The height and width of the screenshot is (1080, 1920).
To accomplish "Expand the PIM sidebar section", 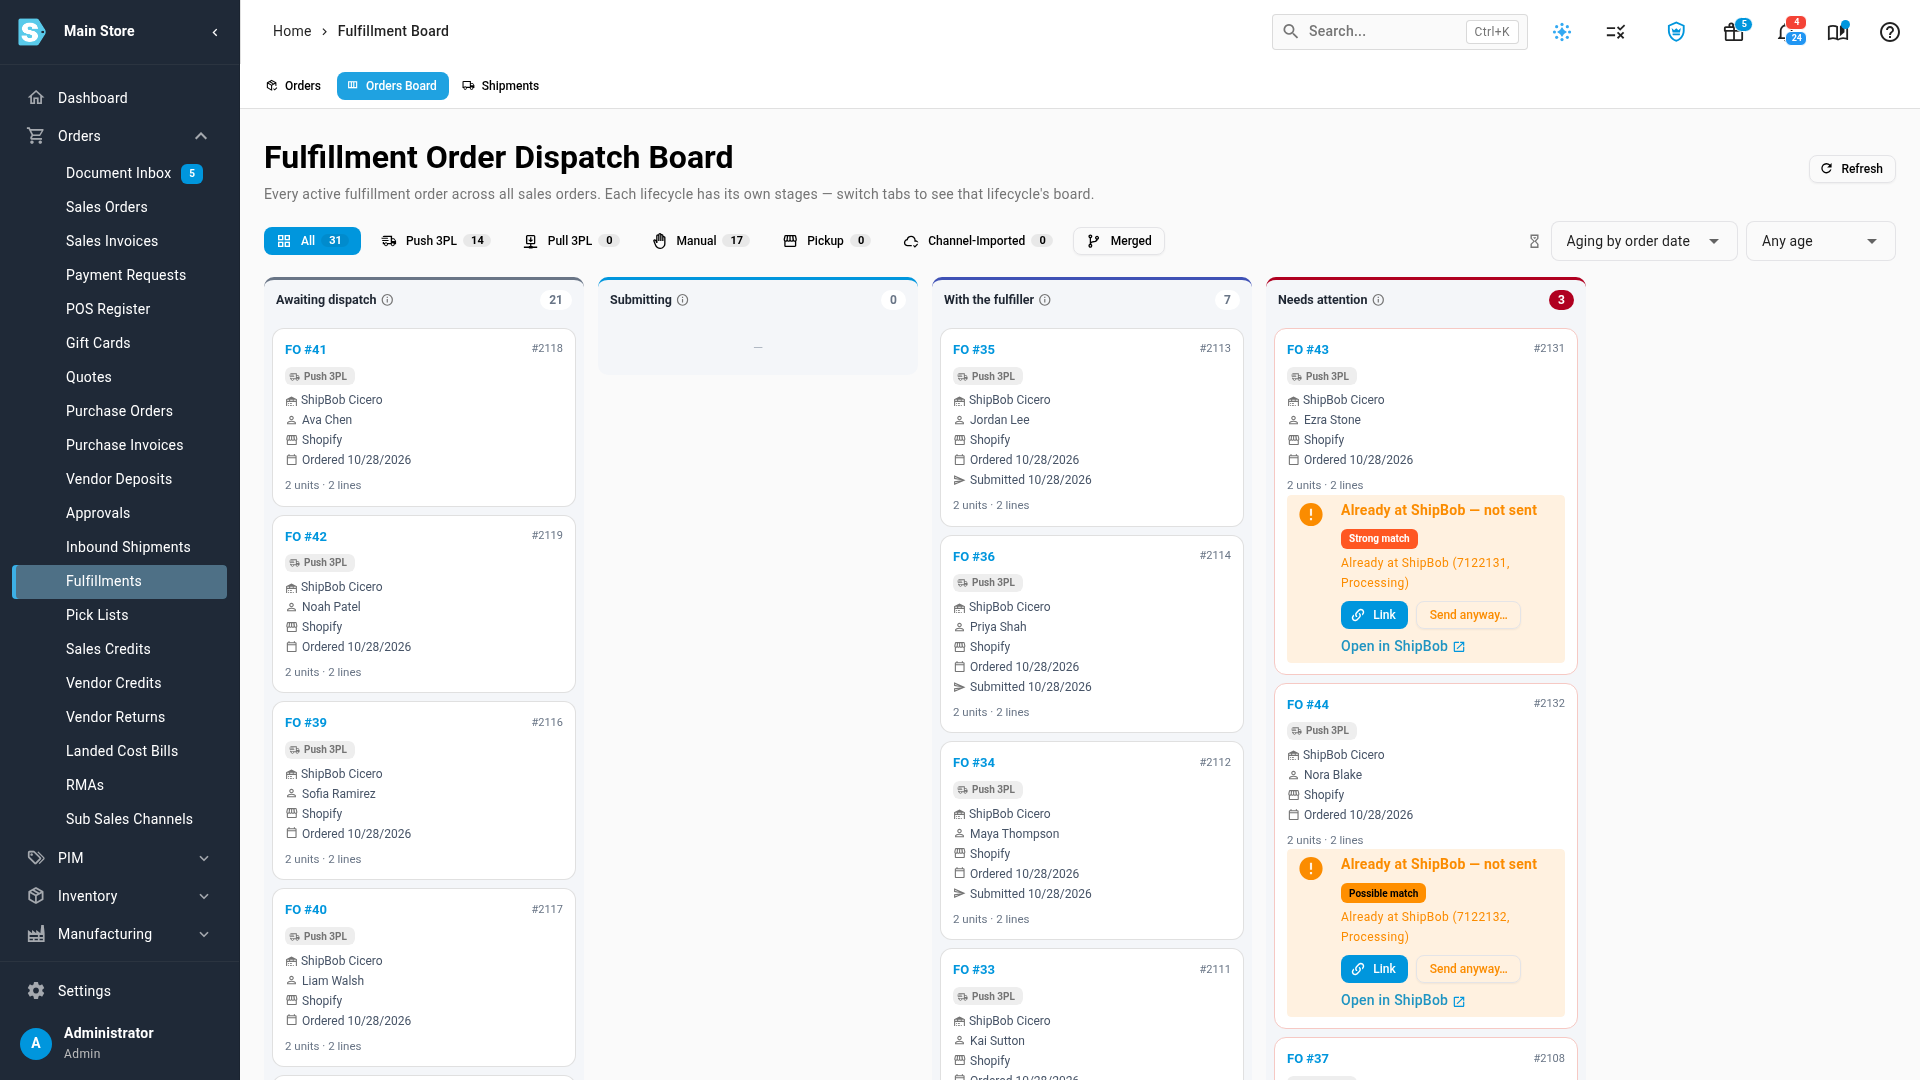I will (204, 858).
